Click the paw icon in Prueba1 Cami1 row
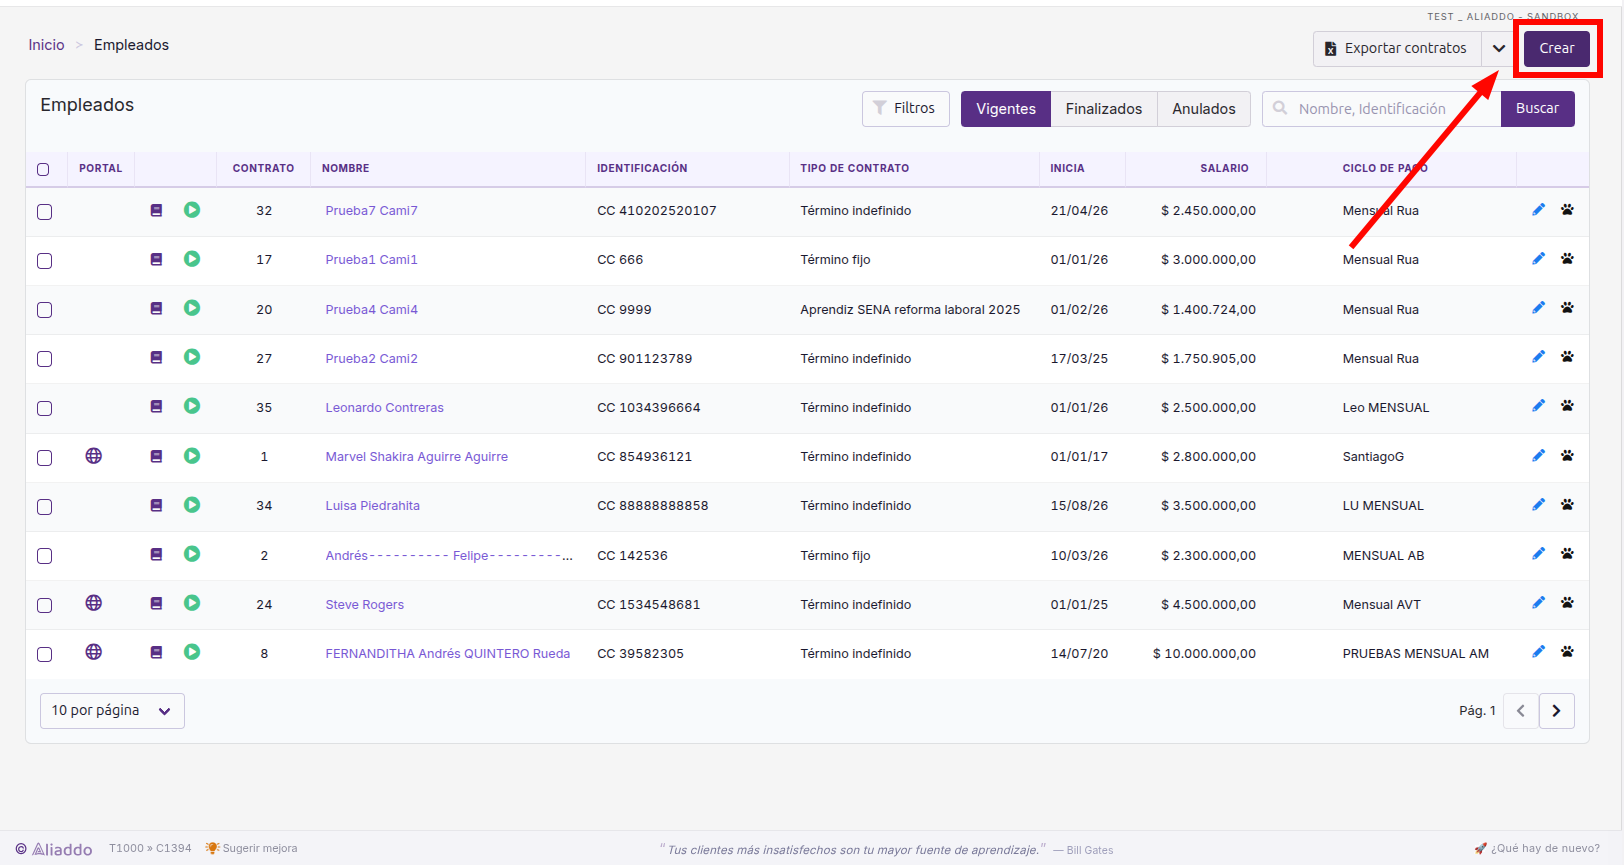This screenshot has width=1624, height=865. coord(1567,259)
